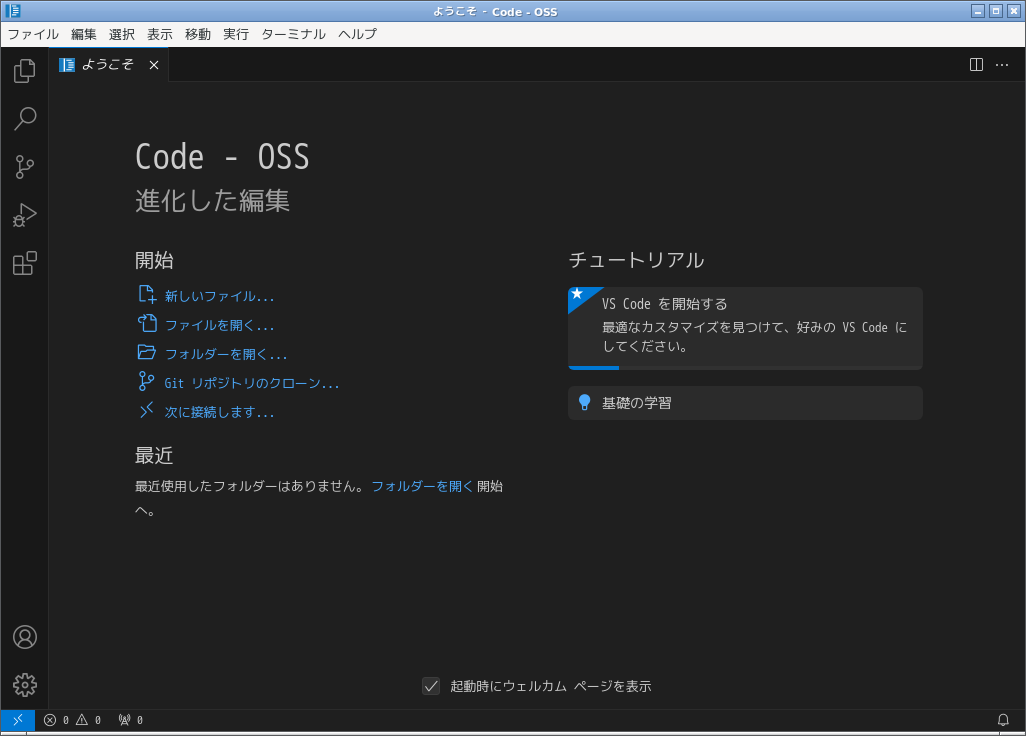Click the remote window indicator in status bar

click(x=18, y=720)
